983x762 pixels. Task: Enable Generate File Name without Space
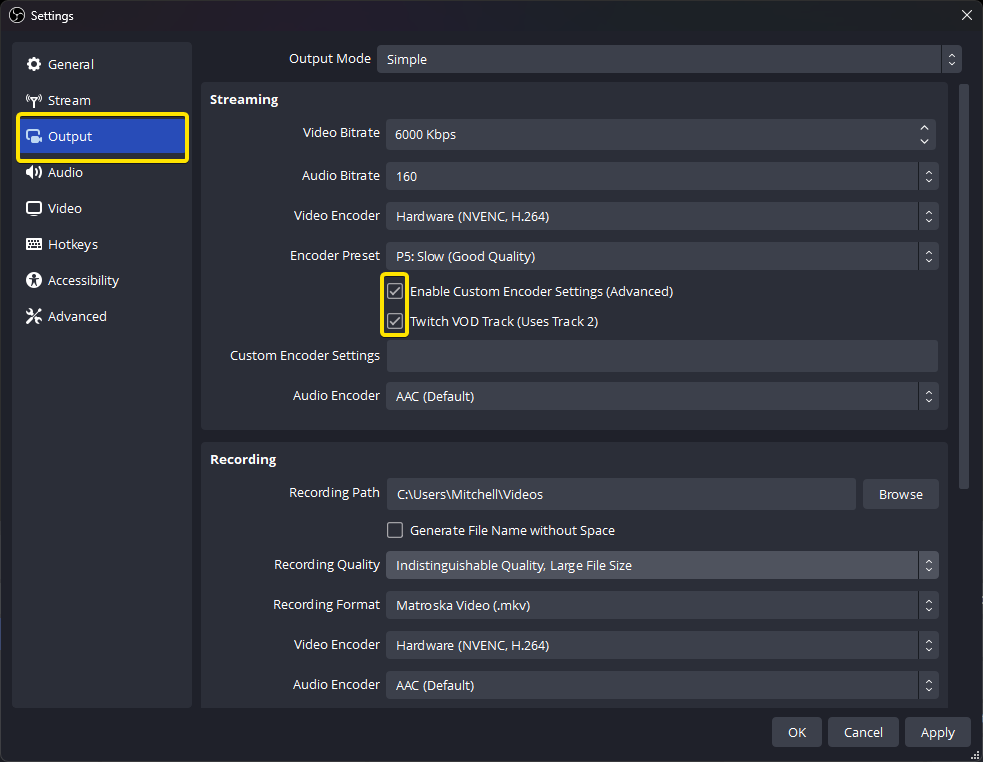point(395,530)
